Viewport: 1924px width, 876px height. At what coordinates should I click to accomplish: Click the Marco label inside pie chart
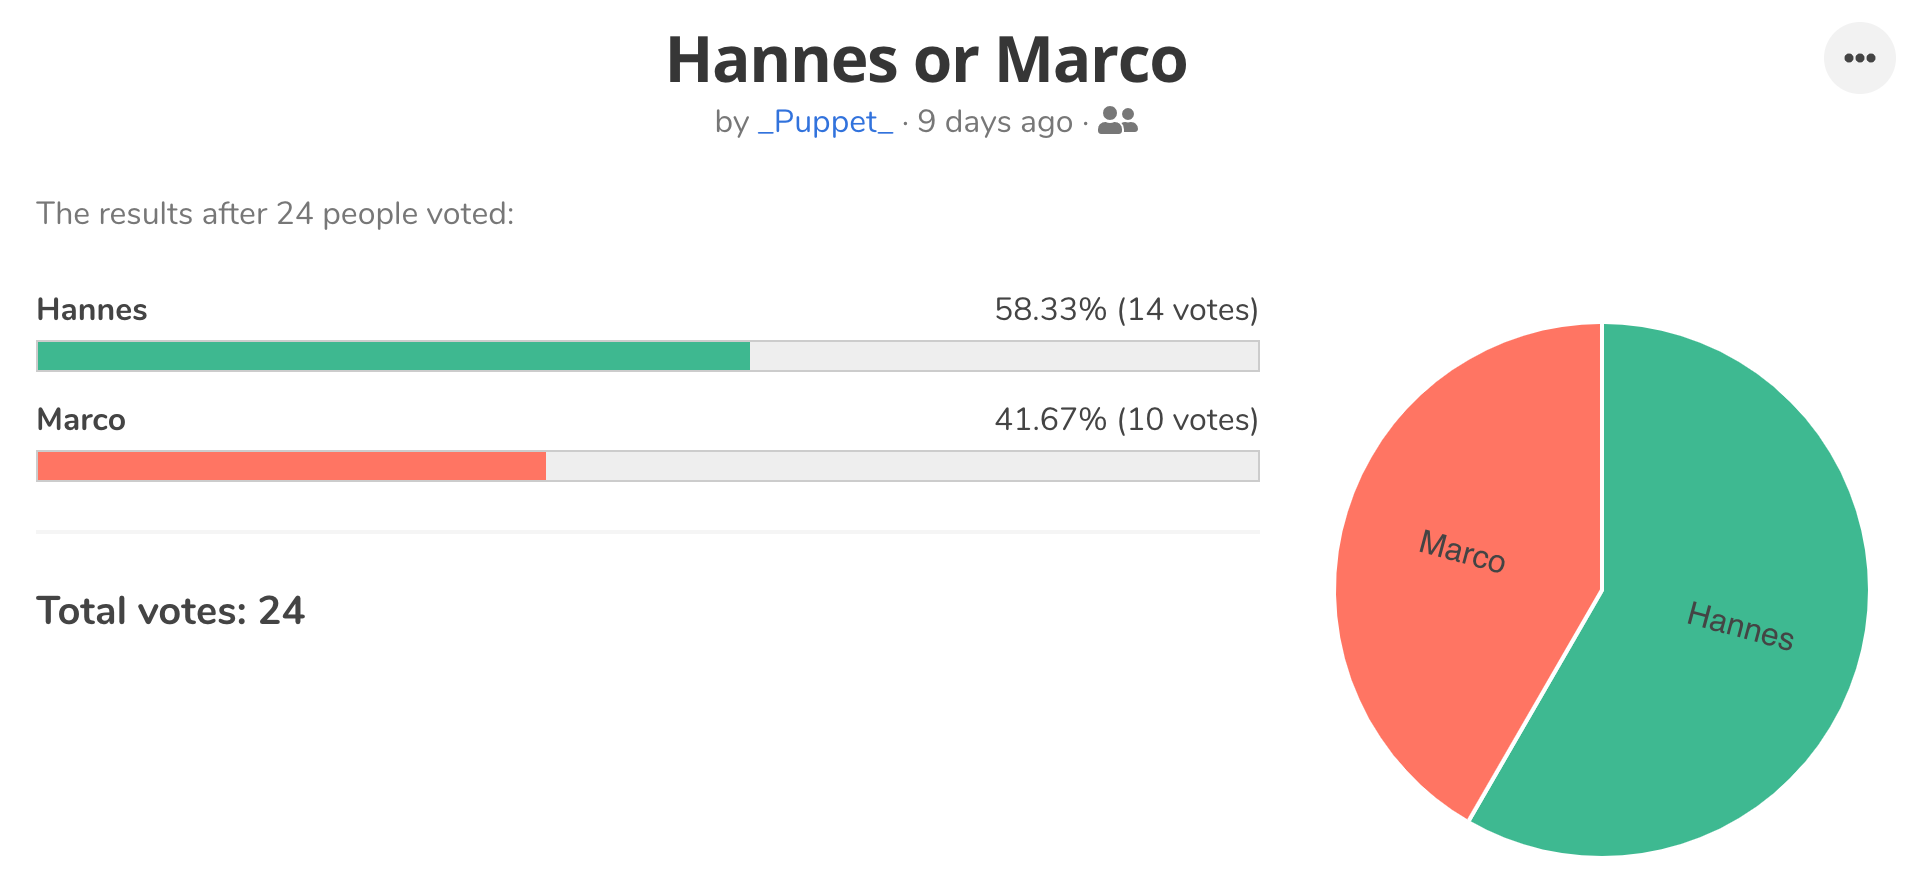point(1462,551)
